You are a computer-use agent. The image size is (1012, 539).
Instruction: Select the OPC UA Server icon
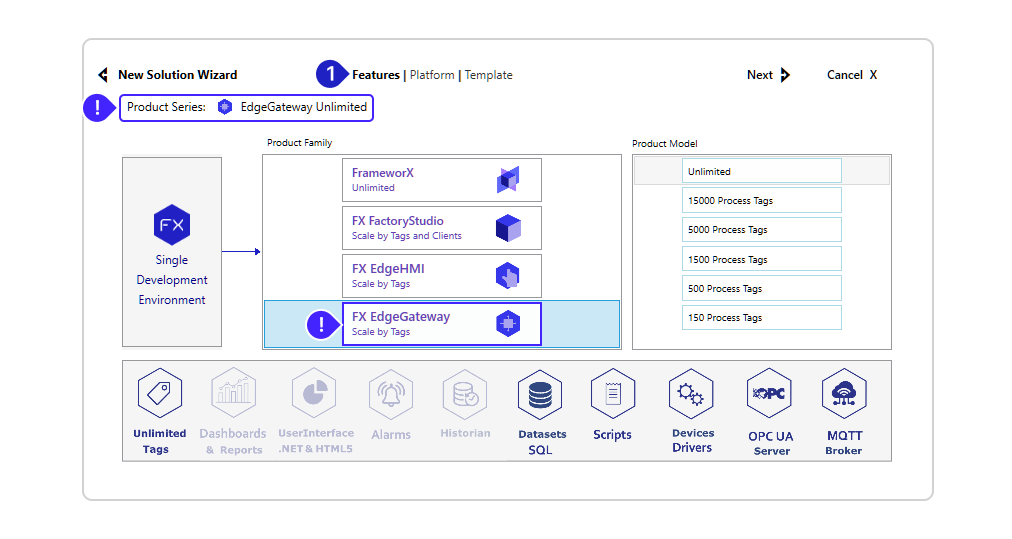(x=769, y=394)
